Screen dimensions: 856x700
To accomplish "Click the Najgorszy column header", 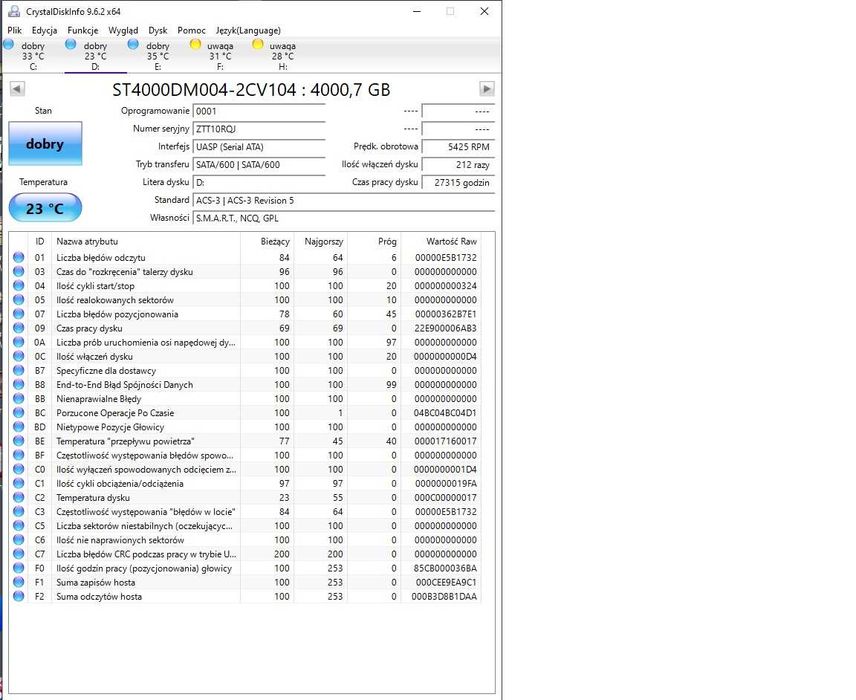I will tap(320, 241).
